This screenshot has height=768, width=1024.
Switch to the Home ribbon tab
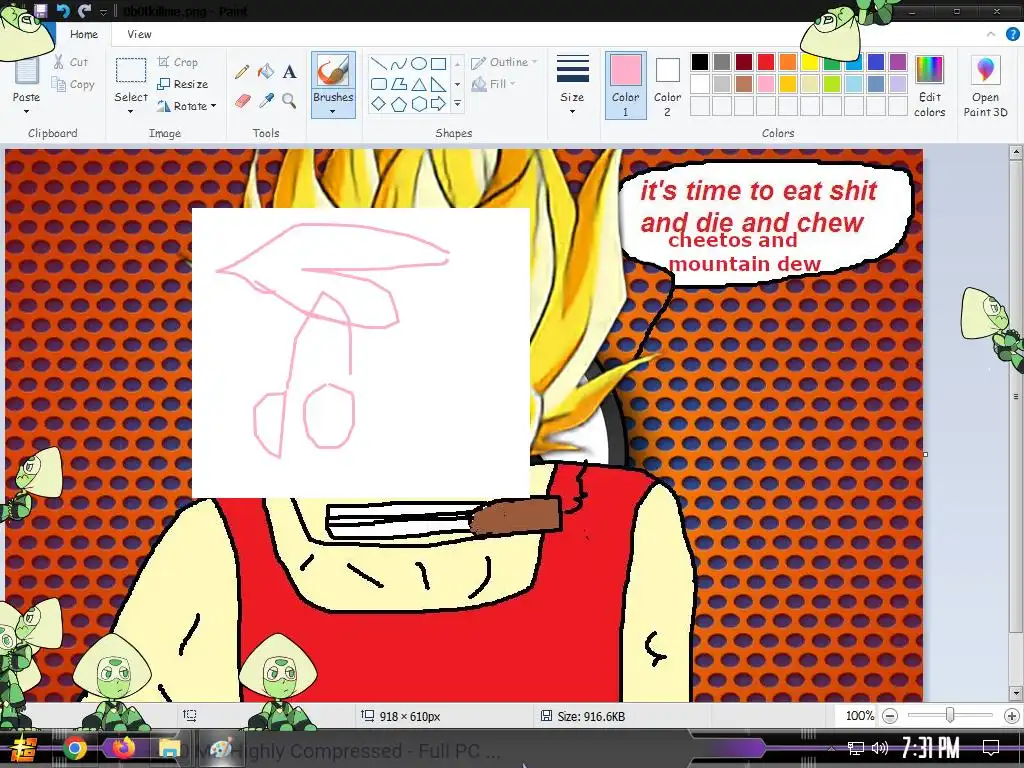point(84,35)
